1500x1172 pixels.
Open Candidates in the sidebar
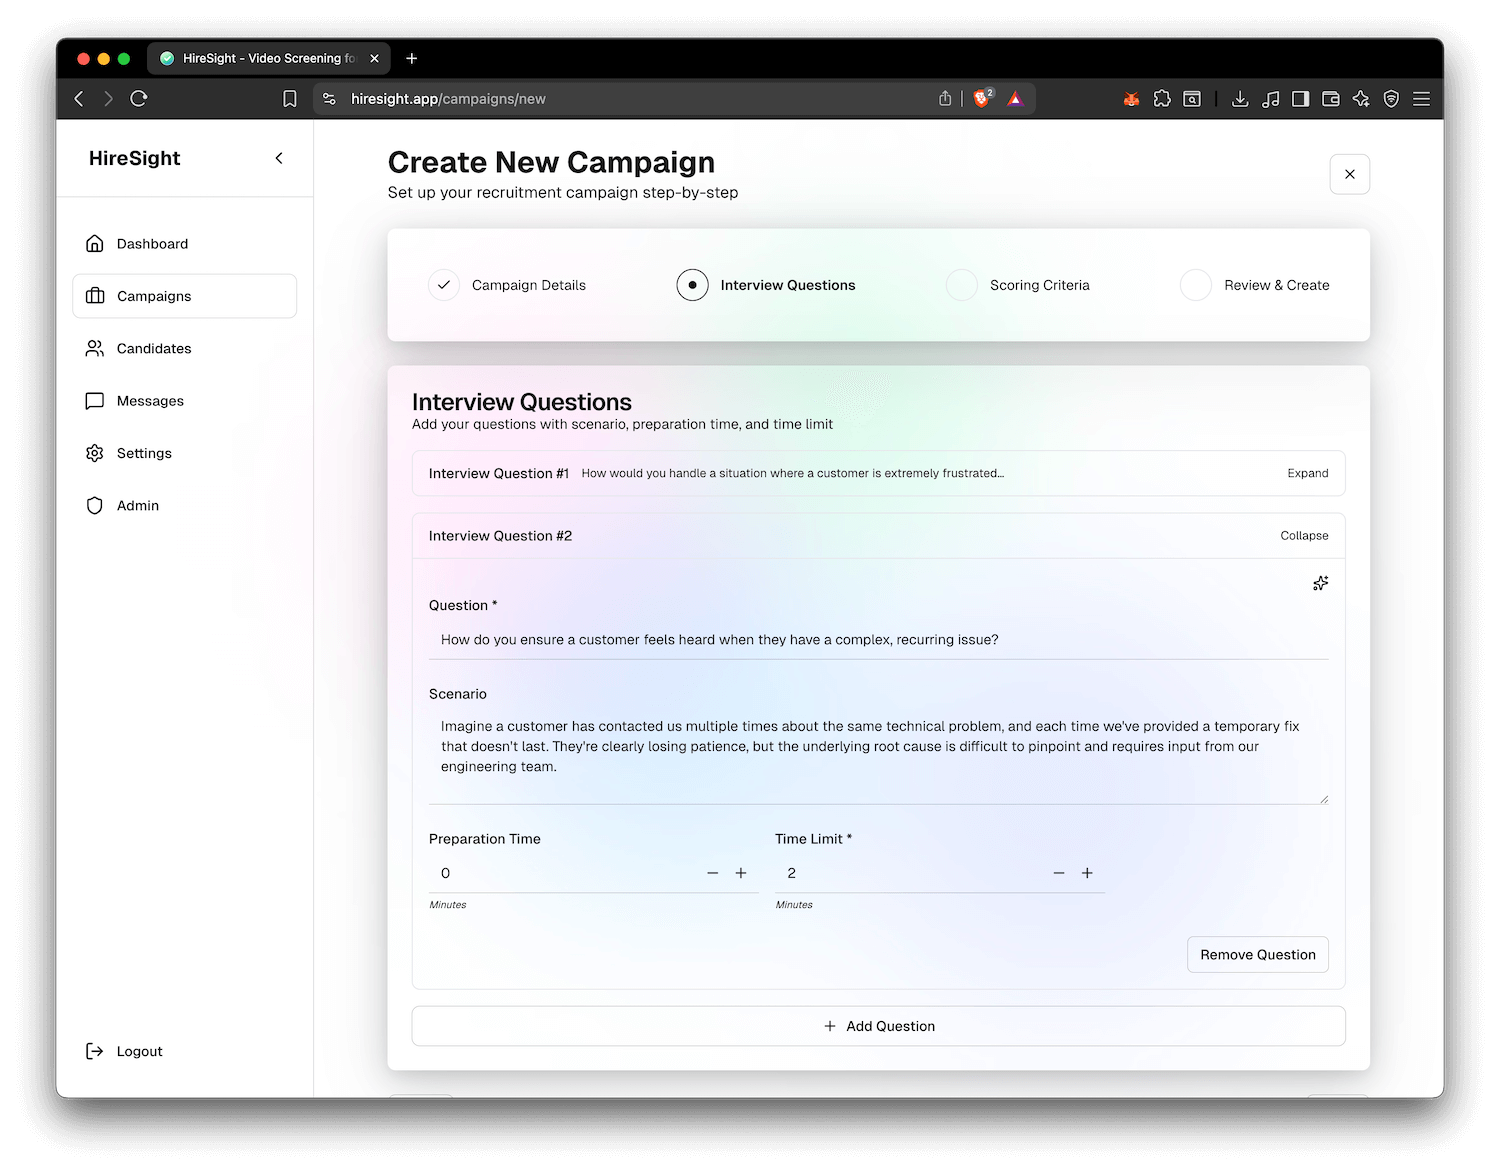154,348
